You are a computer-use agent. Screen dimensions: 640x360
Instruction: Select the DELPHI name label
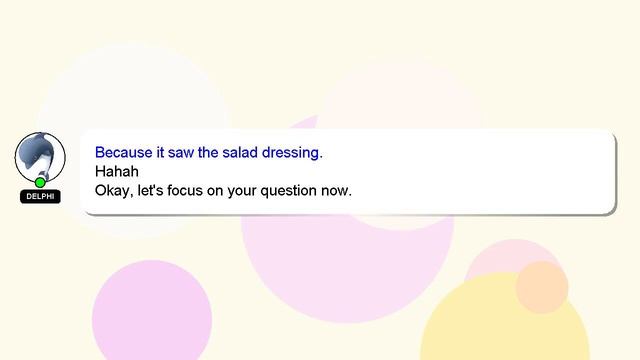[40, 196]
